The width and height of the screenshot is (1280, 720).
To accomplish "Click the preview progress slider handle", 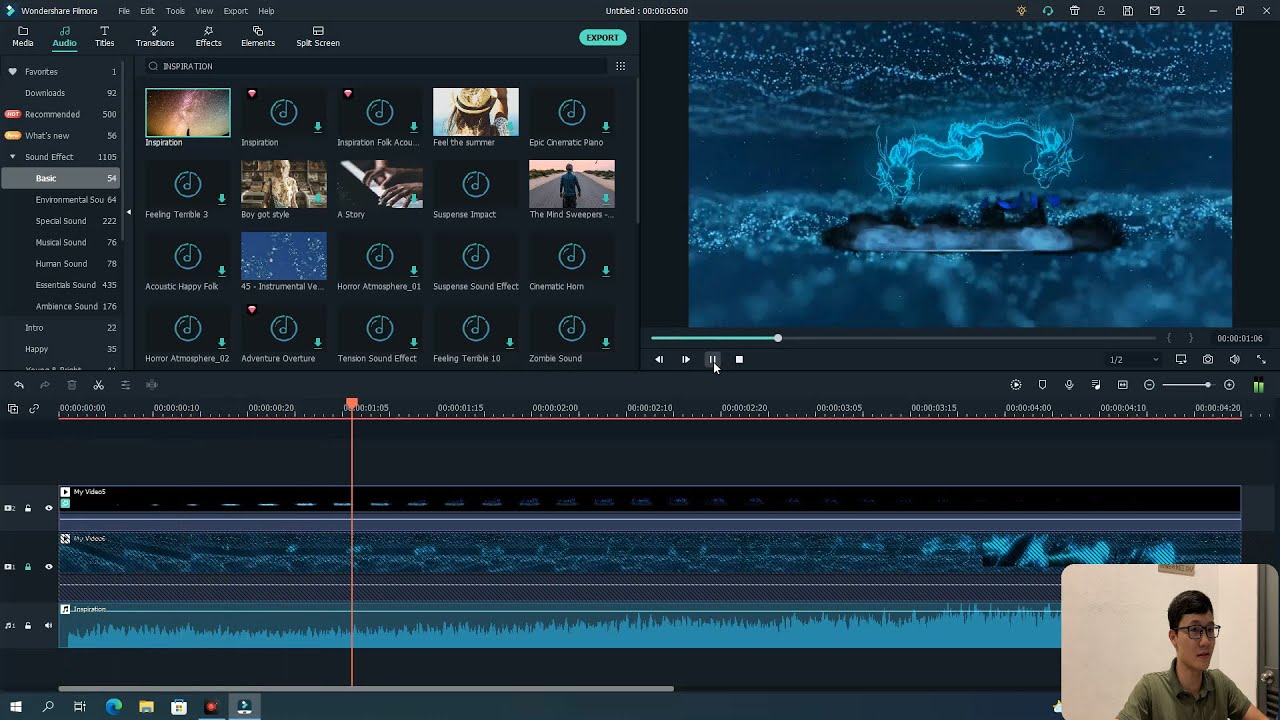I will 778,338.
